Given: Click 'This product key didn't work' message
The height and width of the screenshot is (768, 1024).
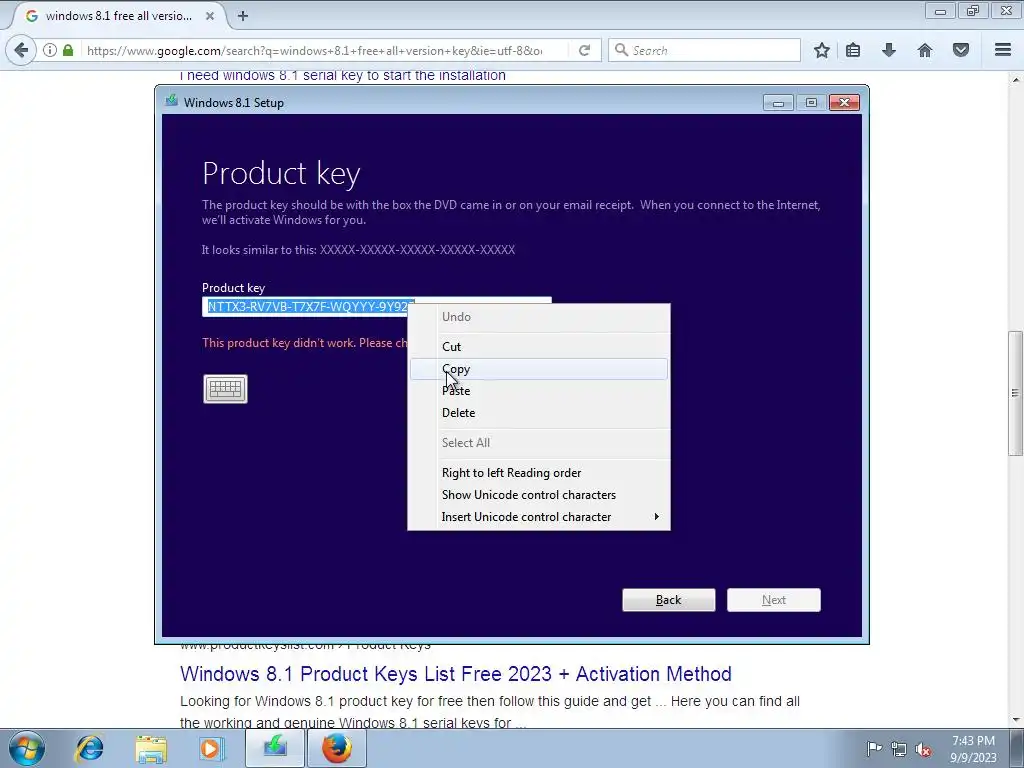Looking at the screenshot, I should (305, 343).
